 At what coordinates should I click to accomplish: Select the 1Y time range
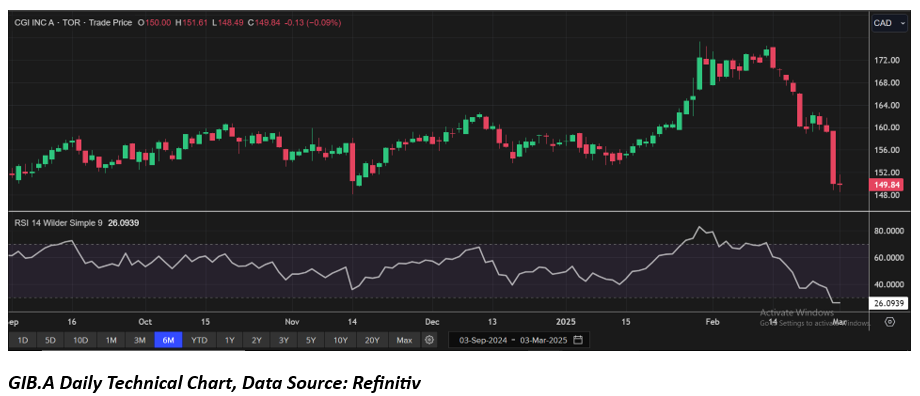click(229, 340)
